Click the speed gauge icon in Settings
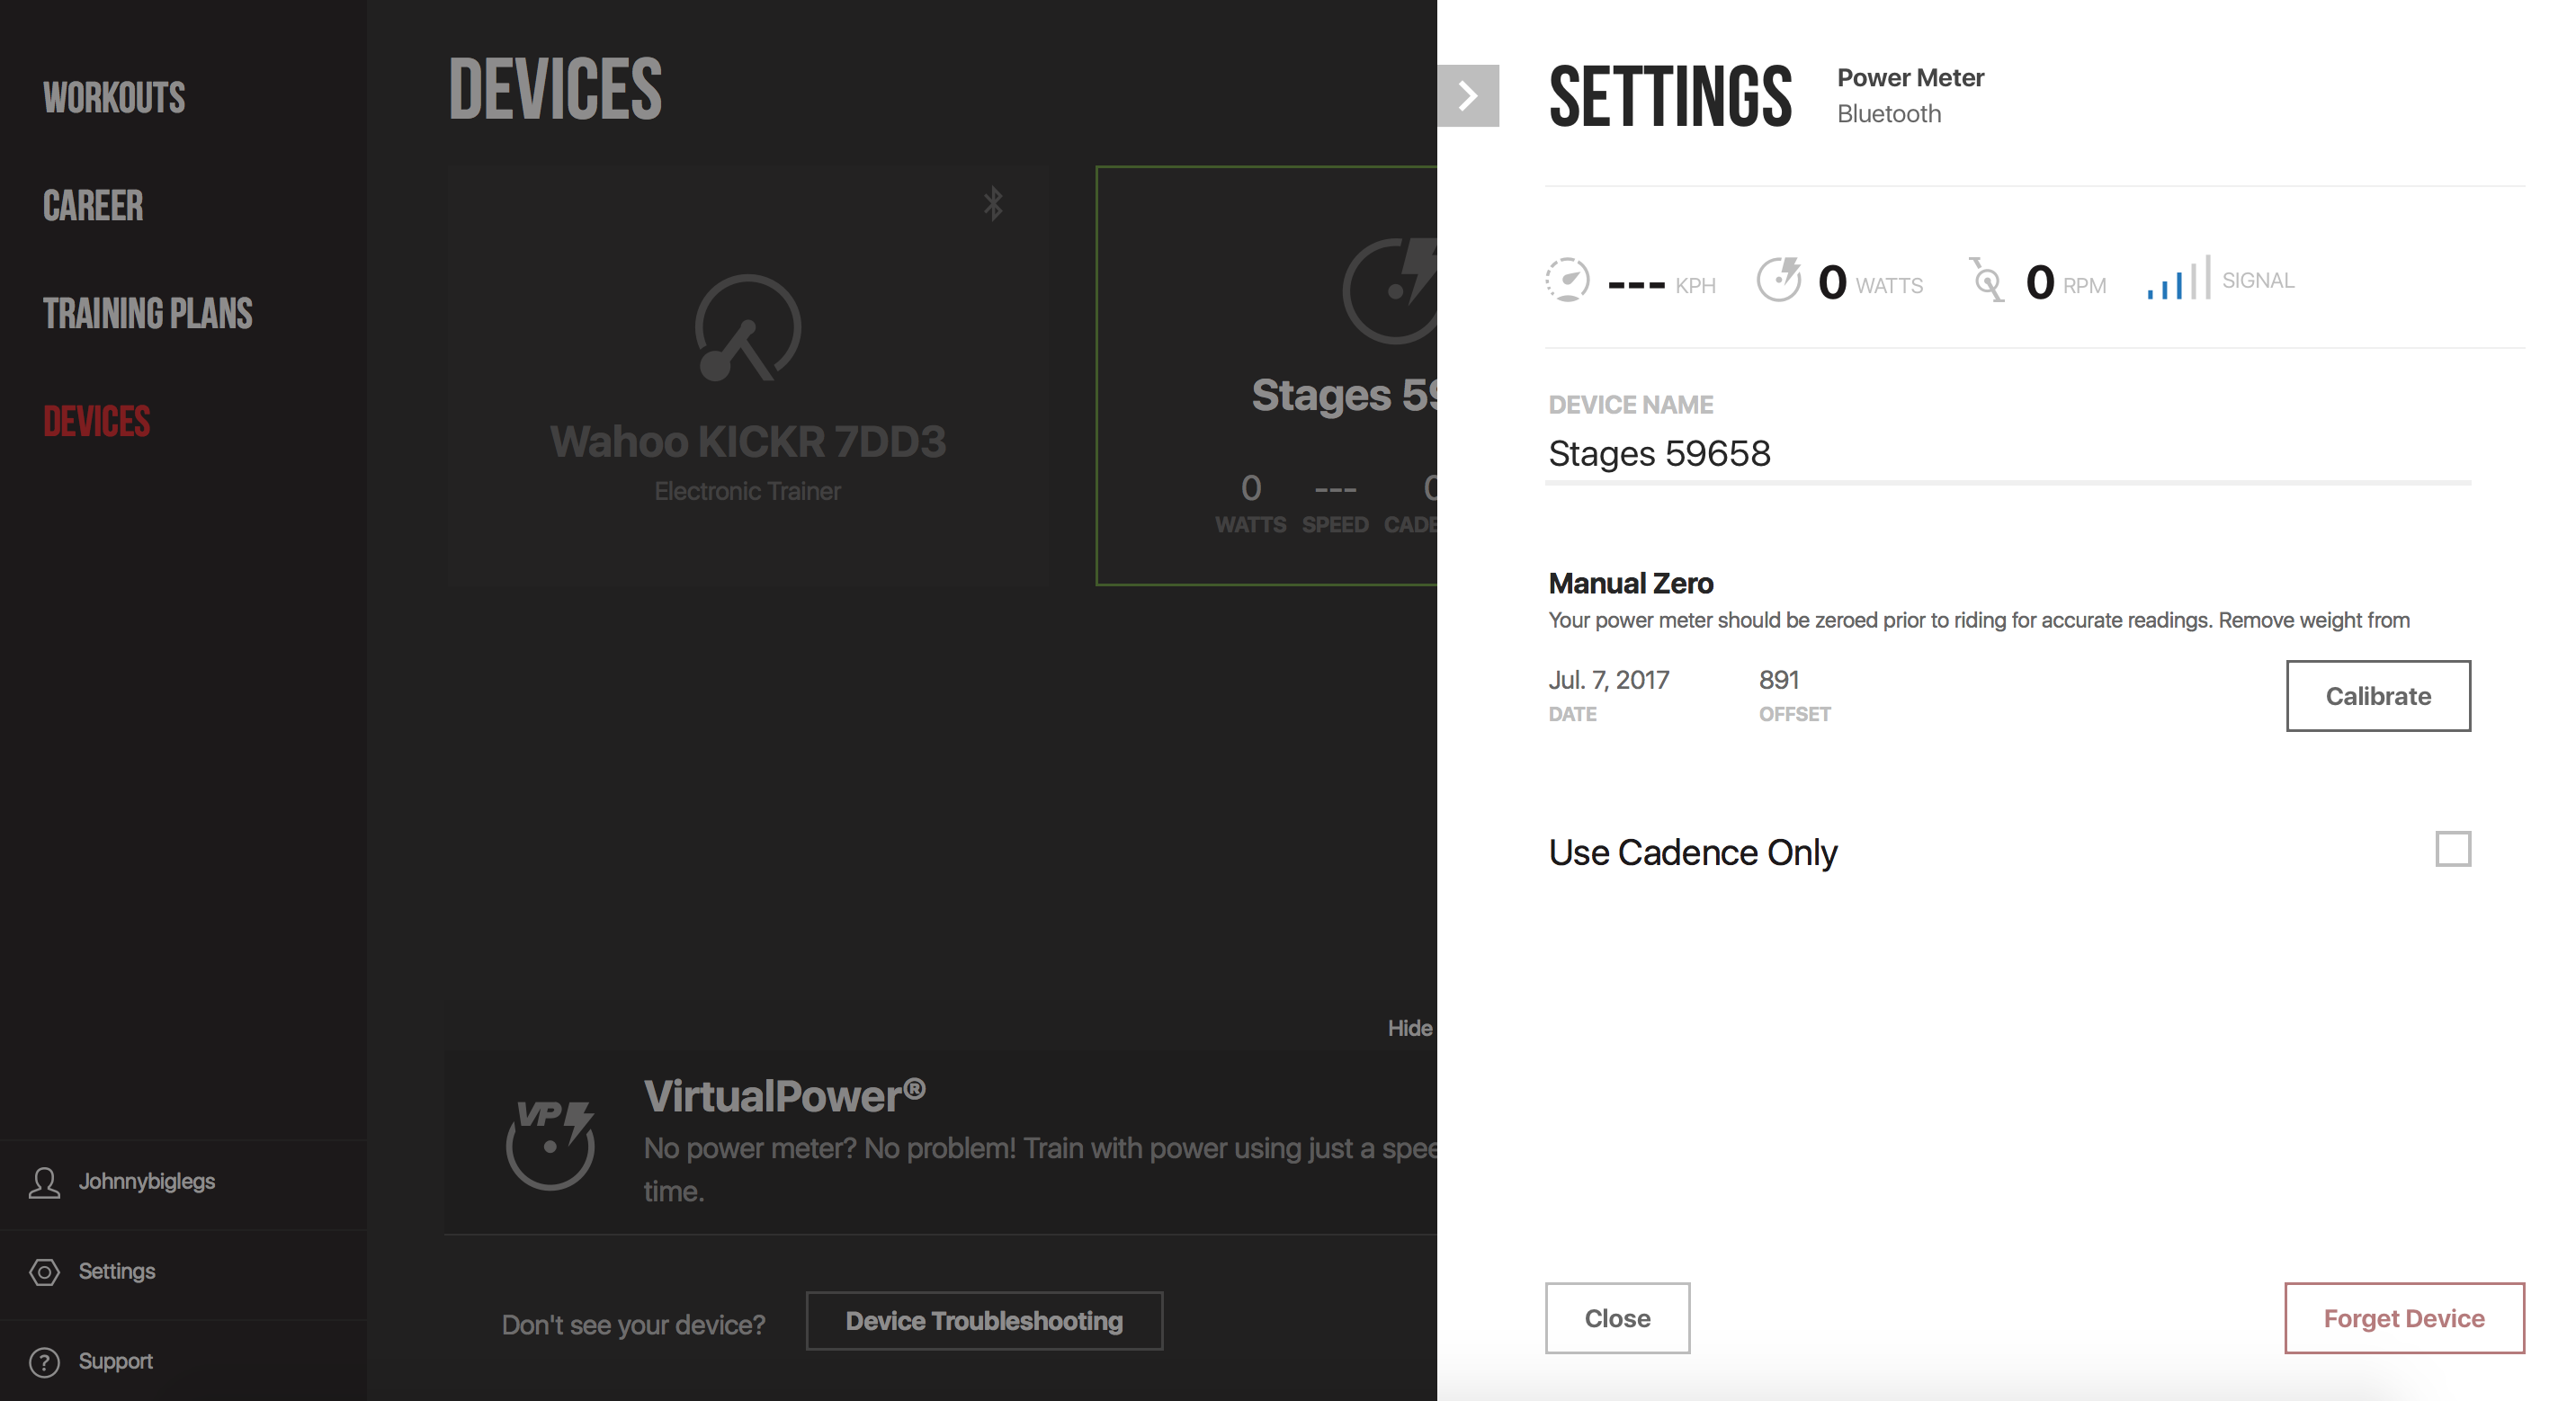 click(1567, 281)
